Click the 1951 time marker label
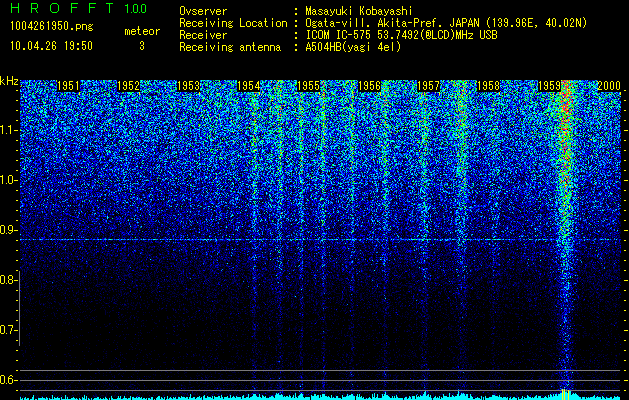The height and width of the screenshot is (400, 629). [68, 85]
